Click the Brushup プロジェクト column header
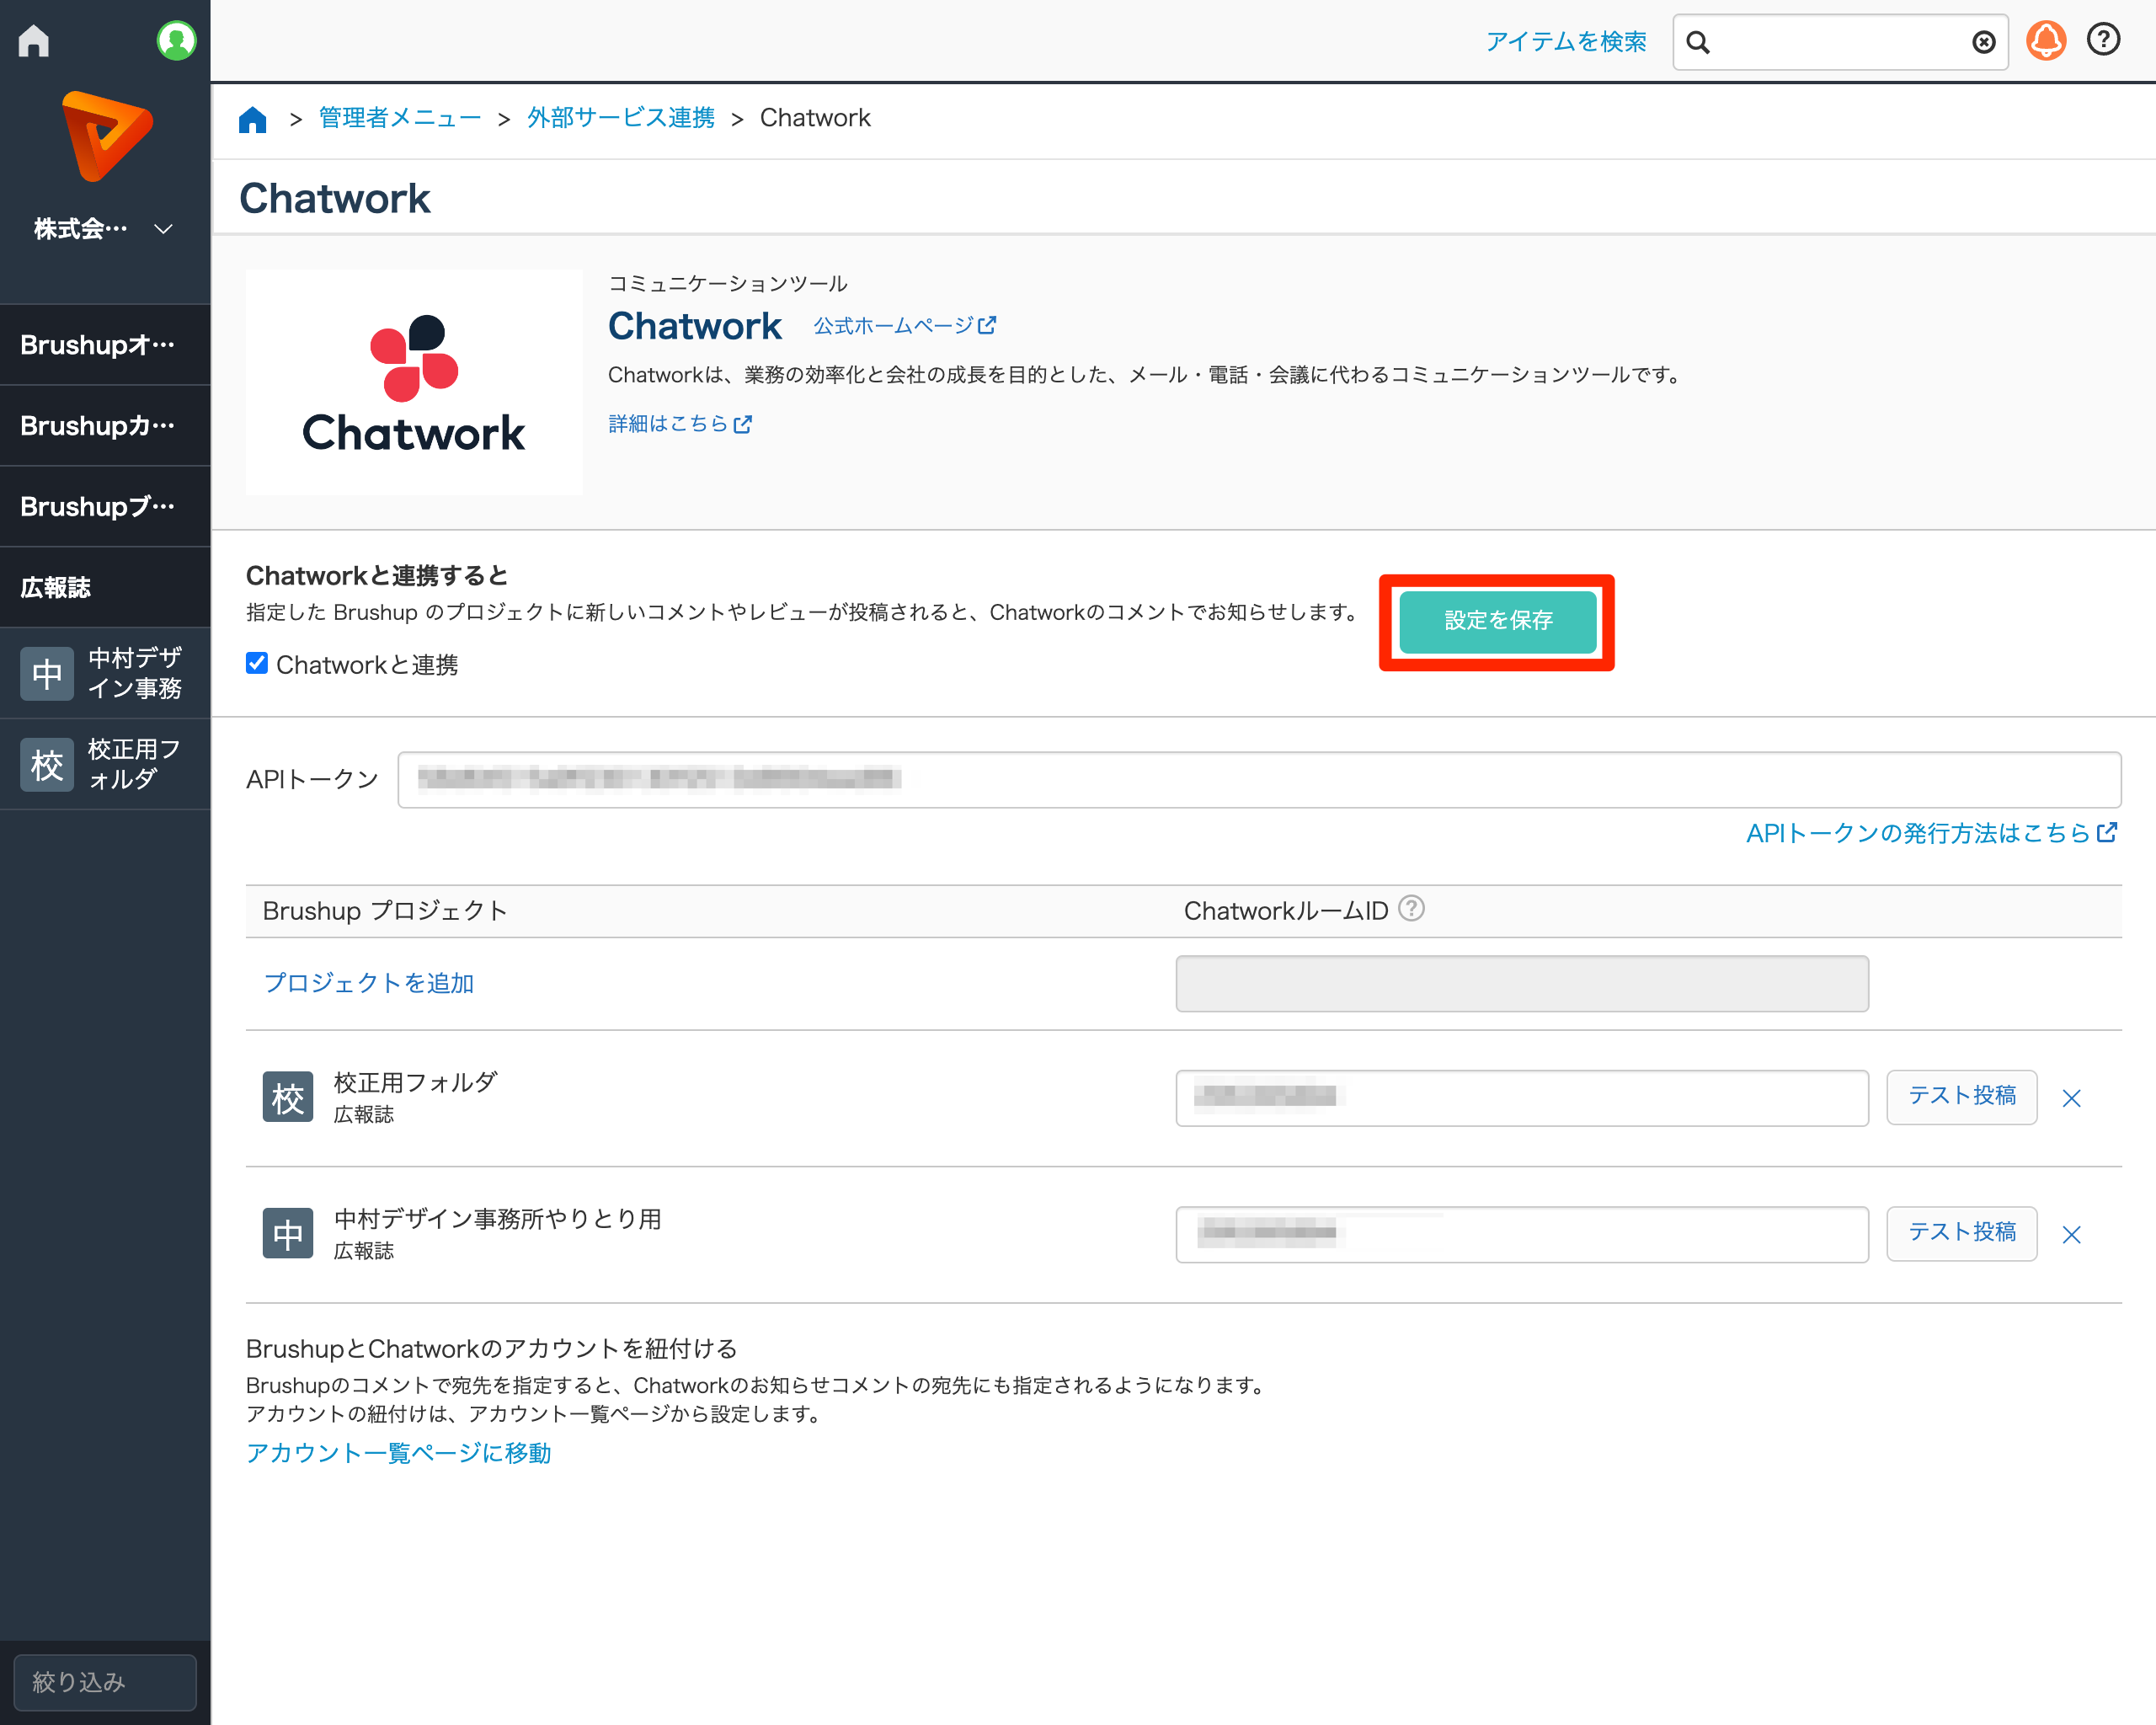Screen dimensions: 2156x1725 pyautogui.click(x=385, y=911)
